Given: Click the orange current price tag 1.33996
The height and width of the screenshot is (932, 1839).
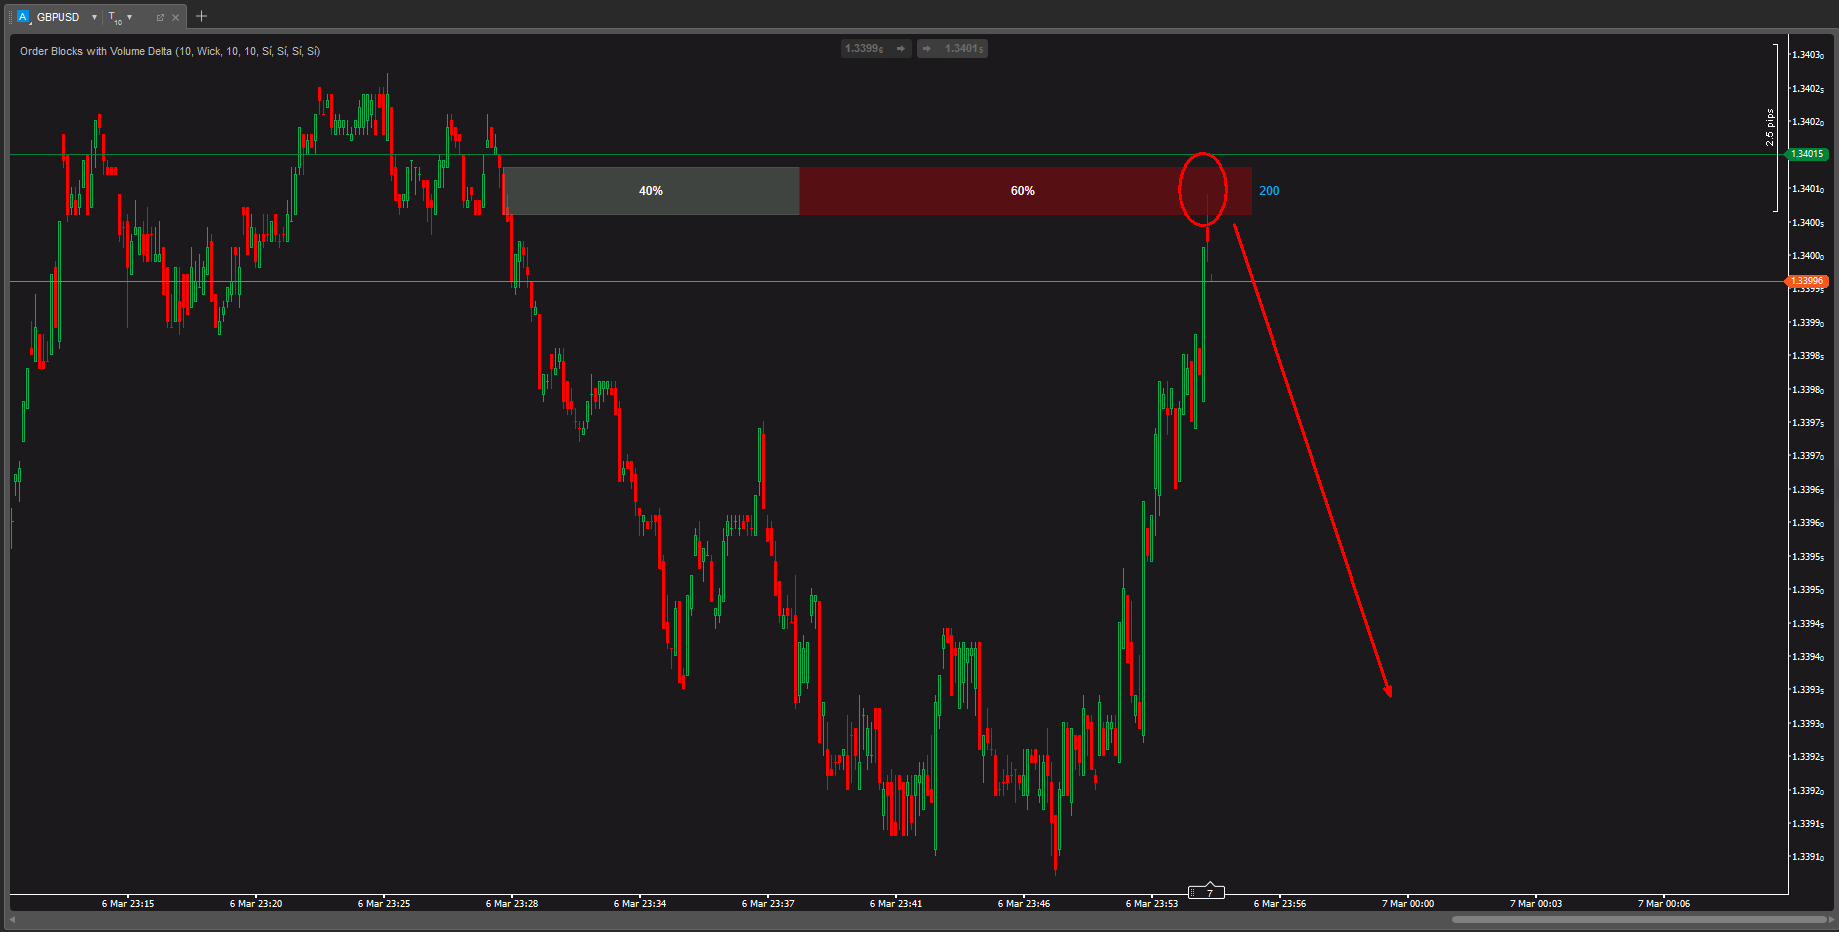Looking at the screenshot, I should 1807,281.
